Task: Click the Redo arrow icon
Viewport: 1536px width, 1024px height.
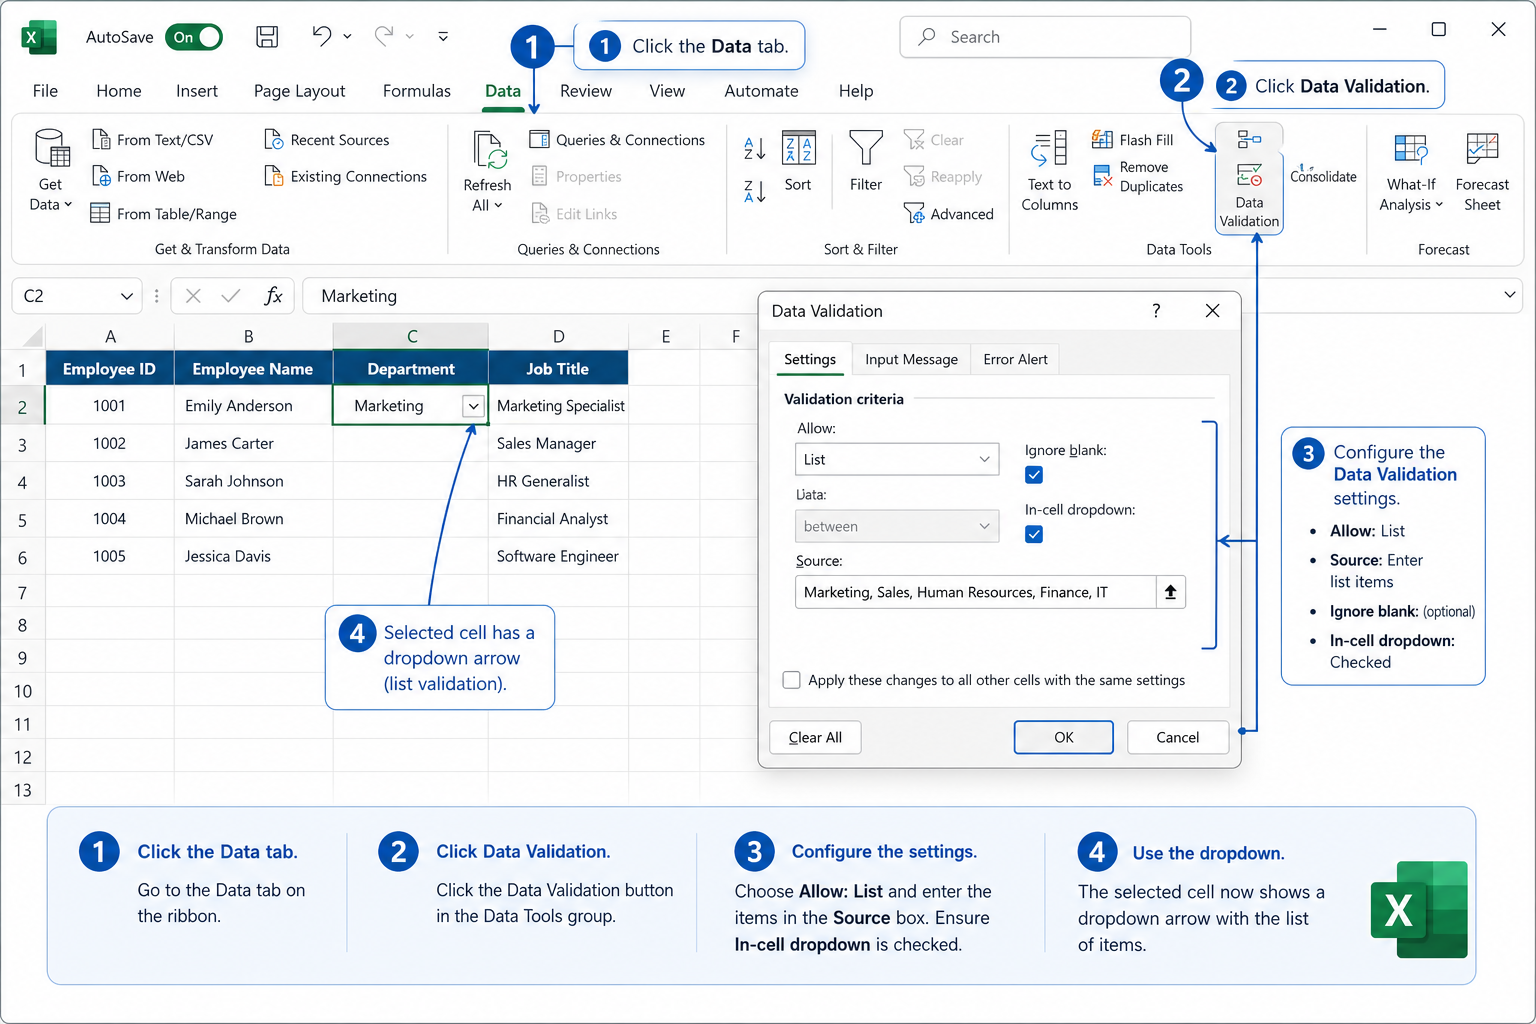Action: (x=384, y=36)
